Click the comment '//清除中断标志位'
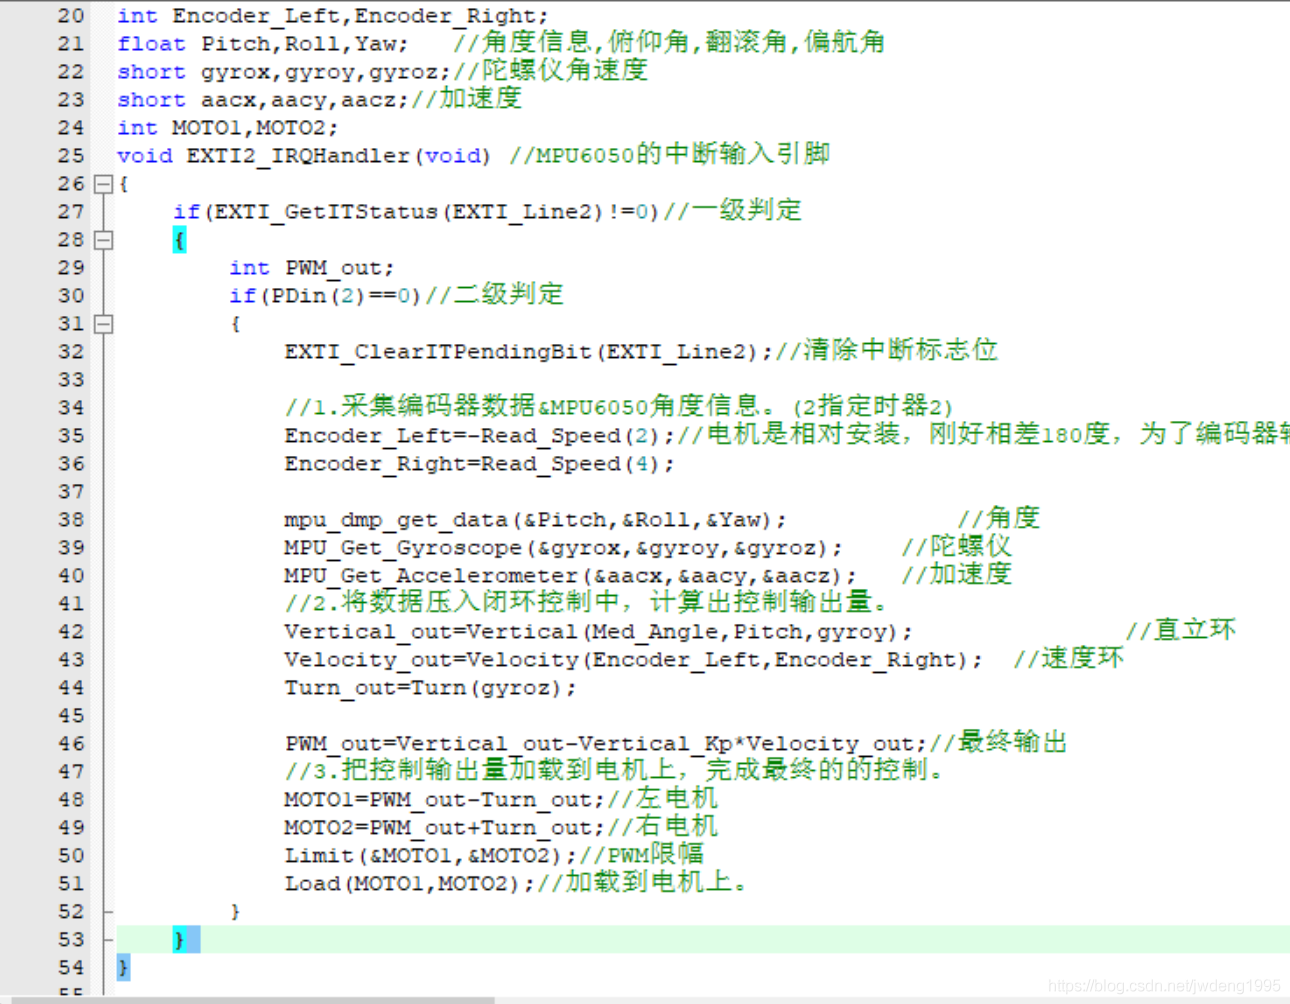Screen dimensions: 1290x1004 pos(886,350)
